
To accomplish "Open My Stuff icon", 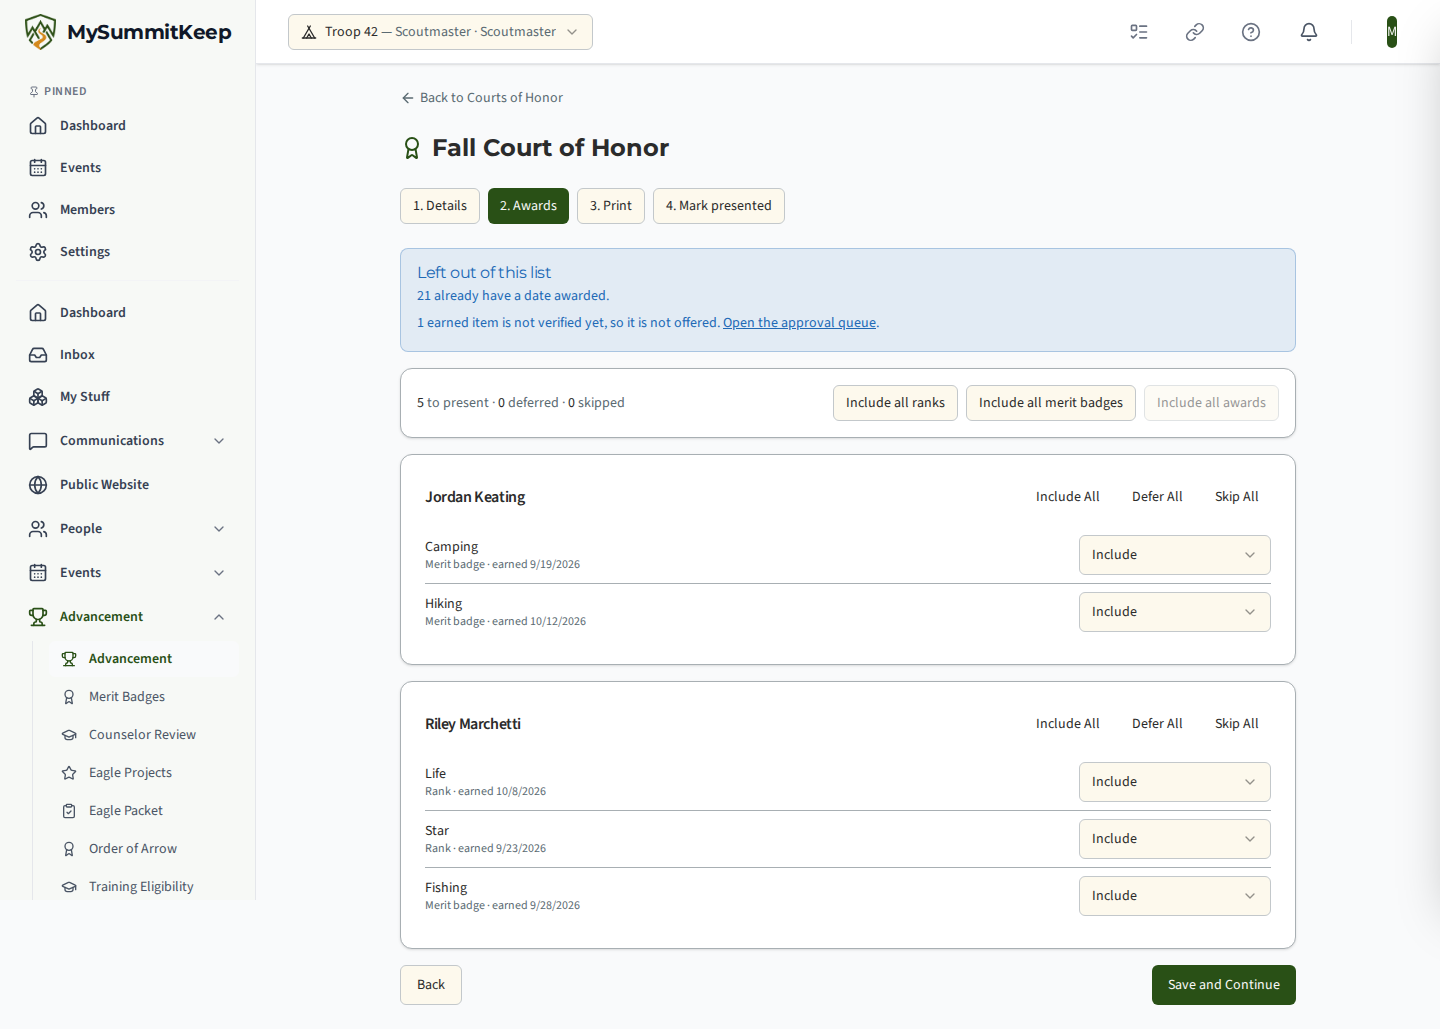I will tap(38, 397).
